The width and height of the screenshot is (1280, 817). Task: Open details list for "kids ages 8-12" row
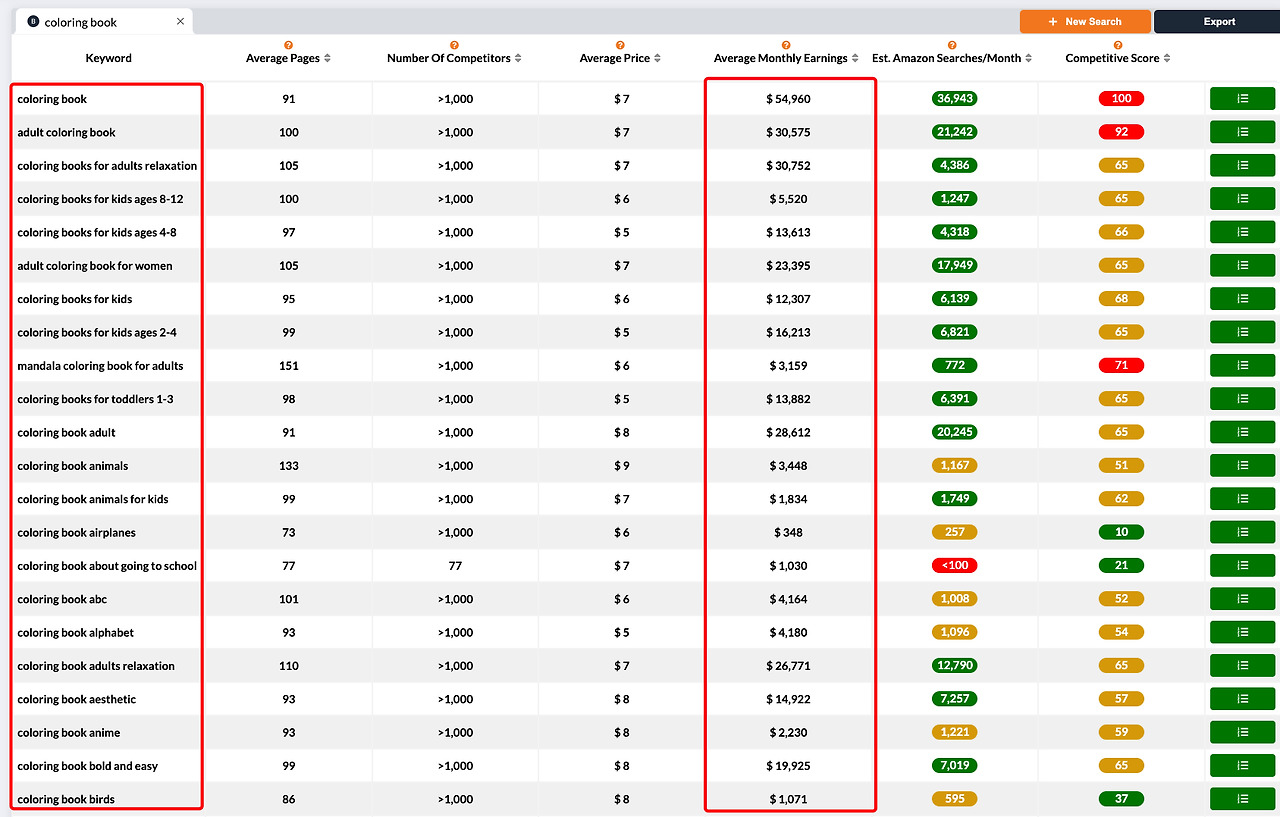pos(1242,199)
